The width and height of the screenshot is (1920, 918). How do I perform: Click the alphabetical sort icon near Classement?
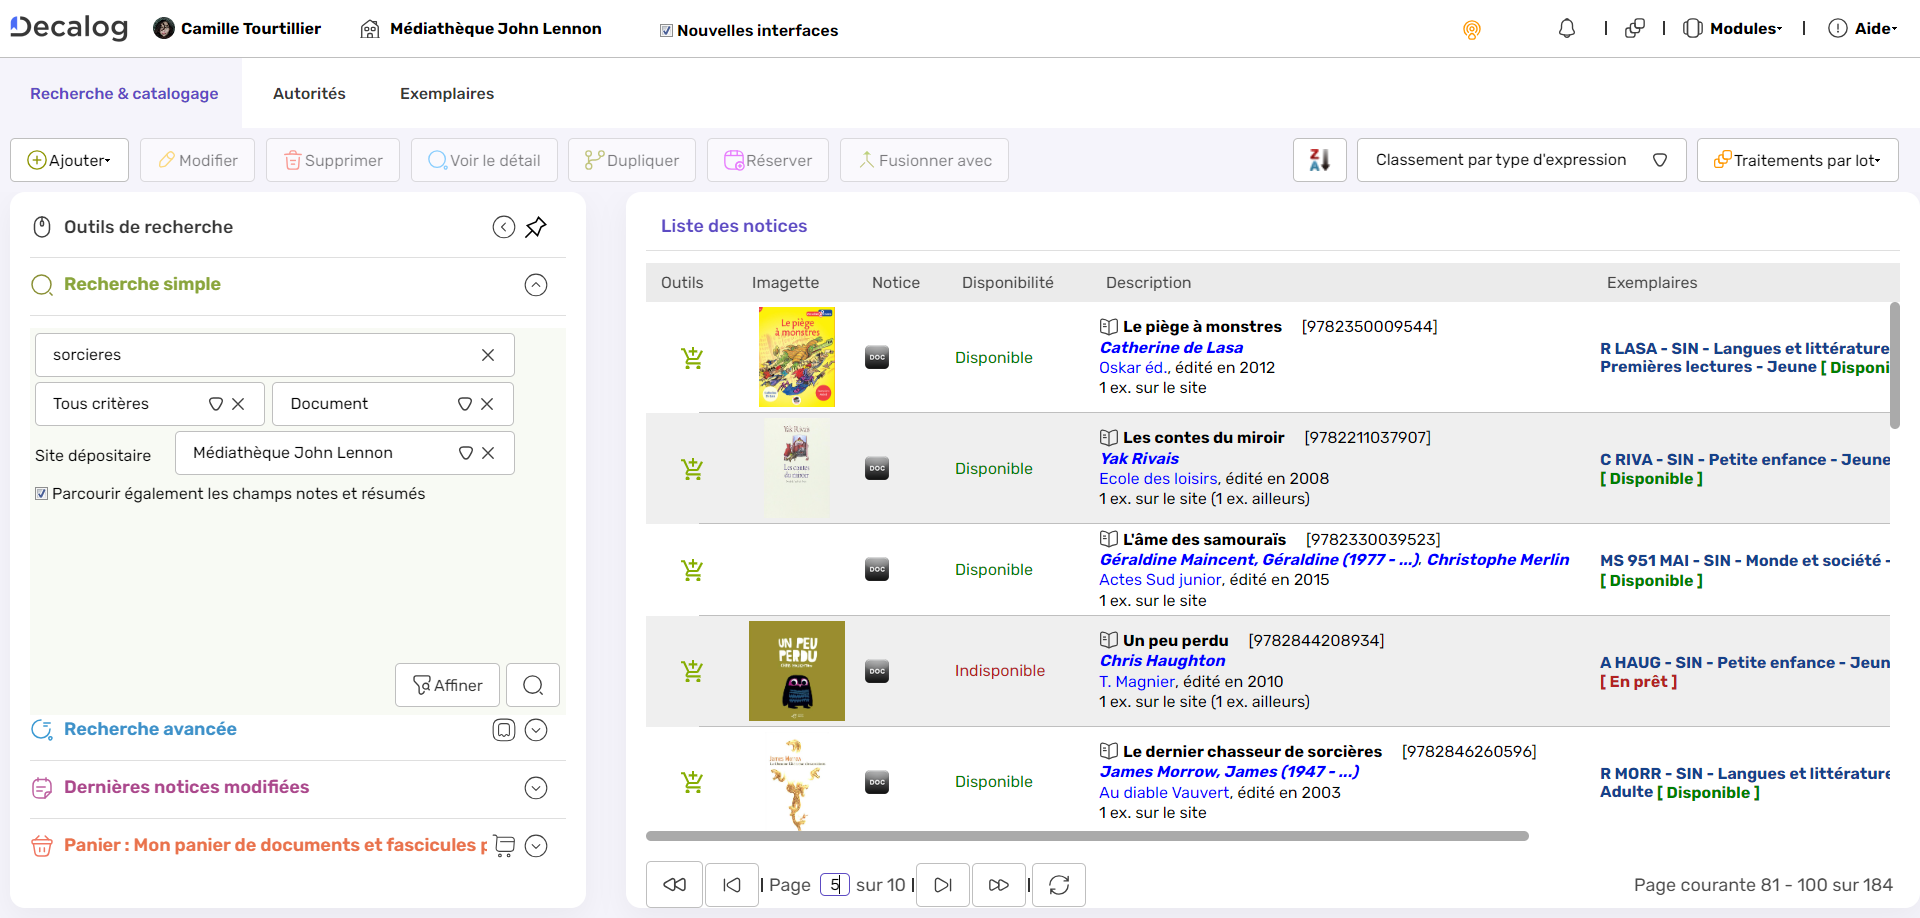click(1319, 159)
